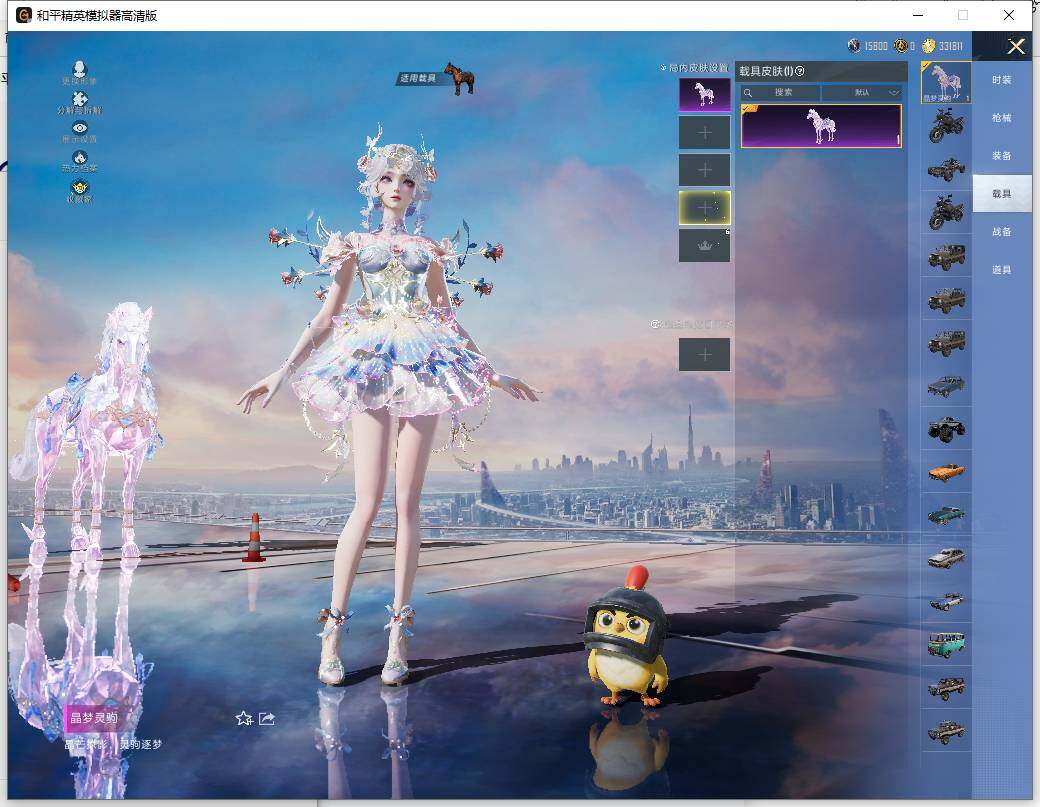Select the teal minibus thumbnail

pyautogui.click(x=946, y=645)
